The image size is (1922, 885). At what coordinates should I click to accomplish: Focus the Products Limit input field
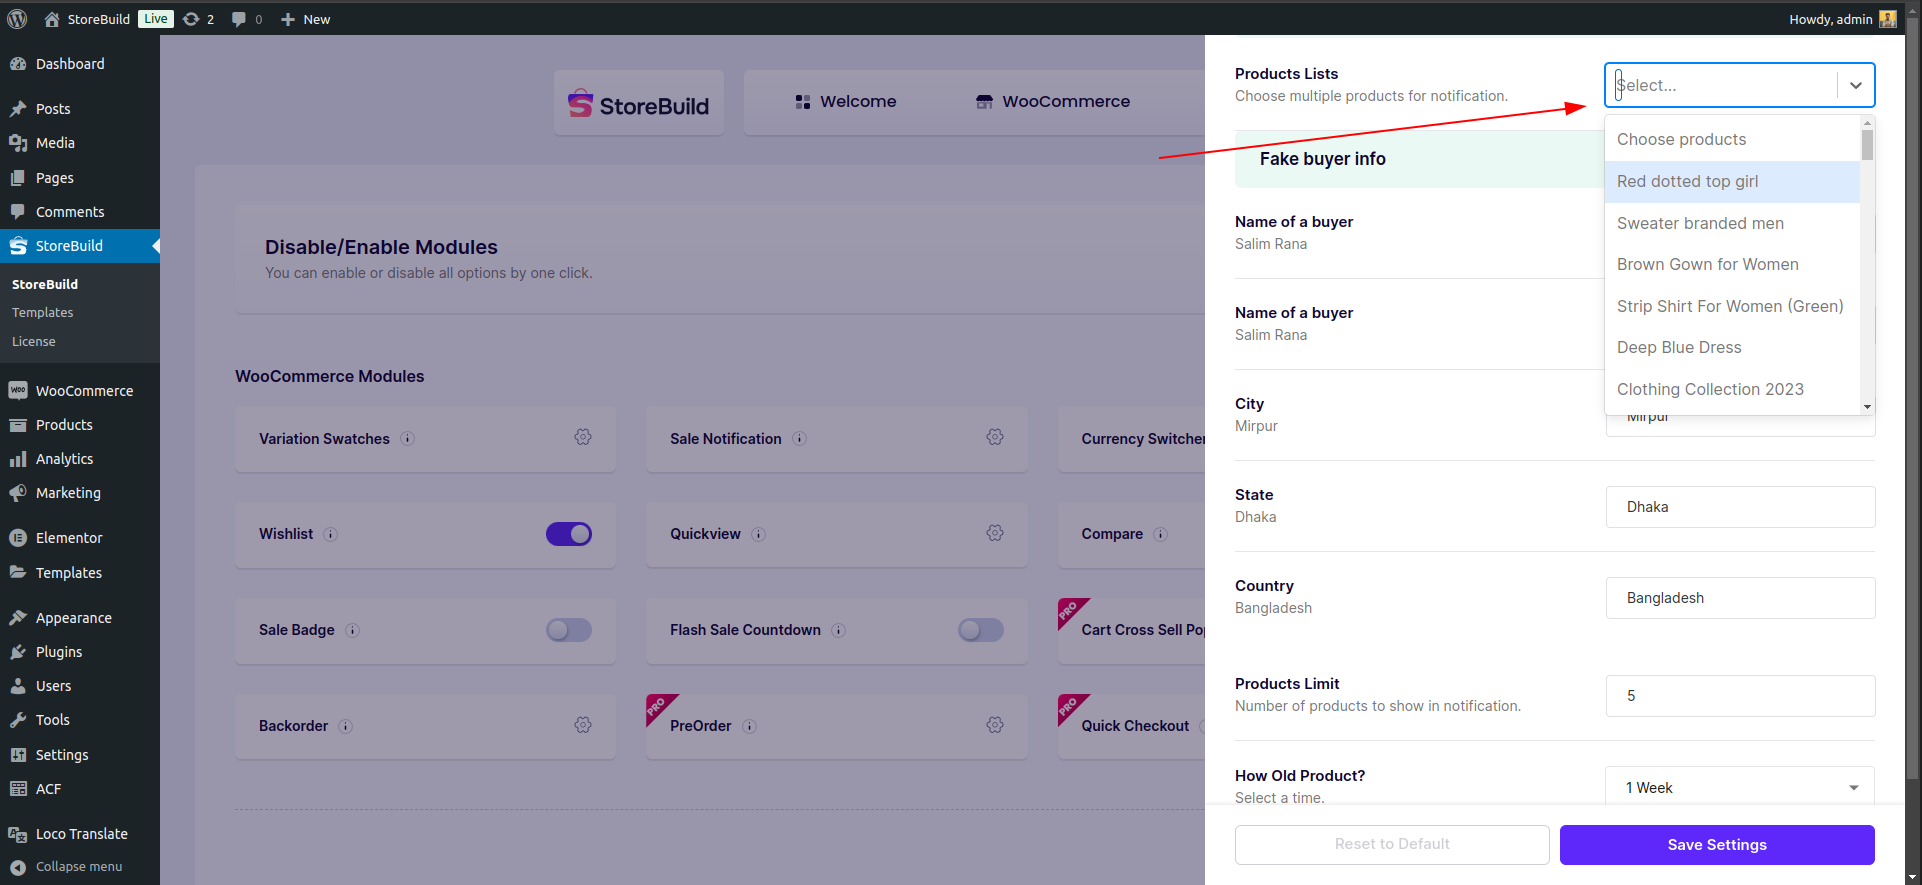point(1740,696)
